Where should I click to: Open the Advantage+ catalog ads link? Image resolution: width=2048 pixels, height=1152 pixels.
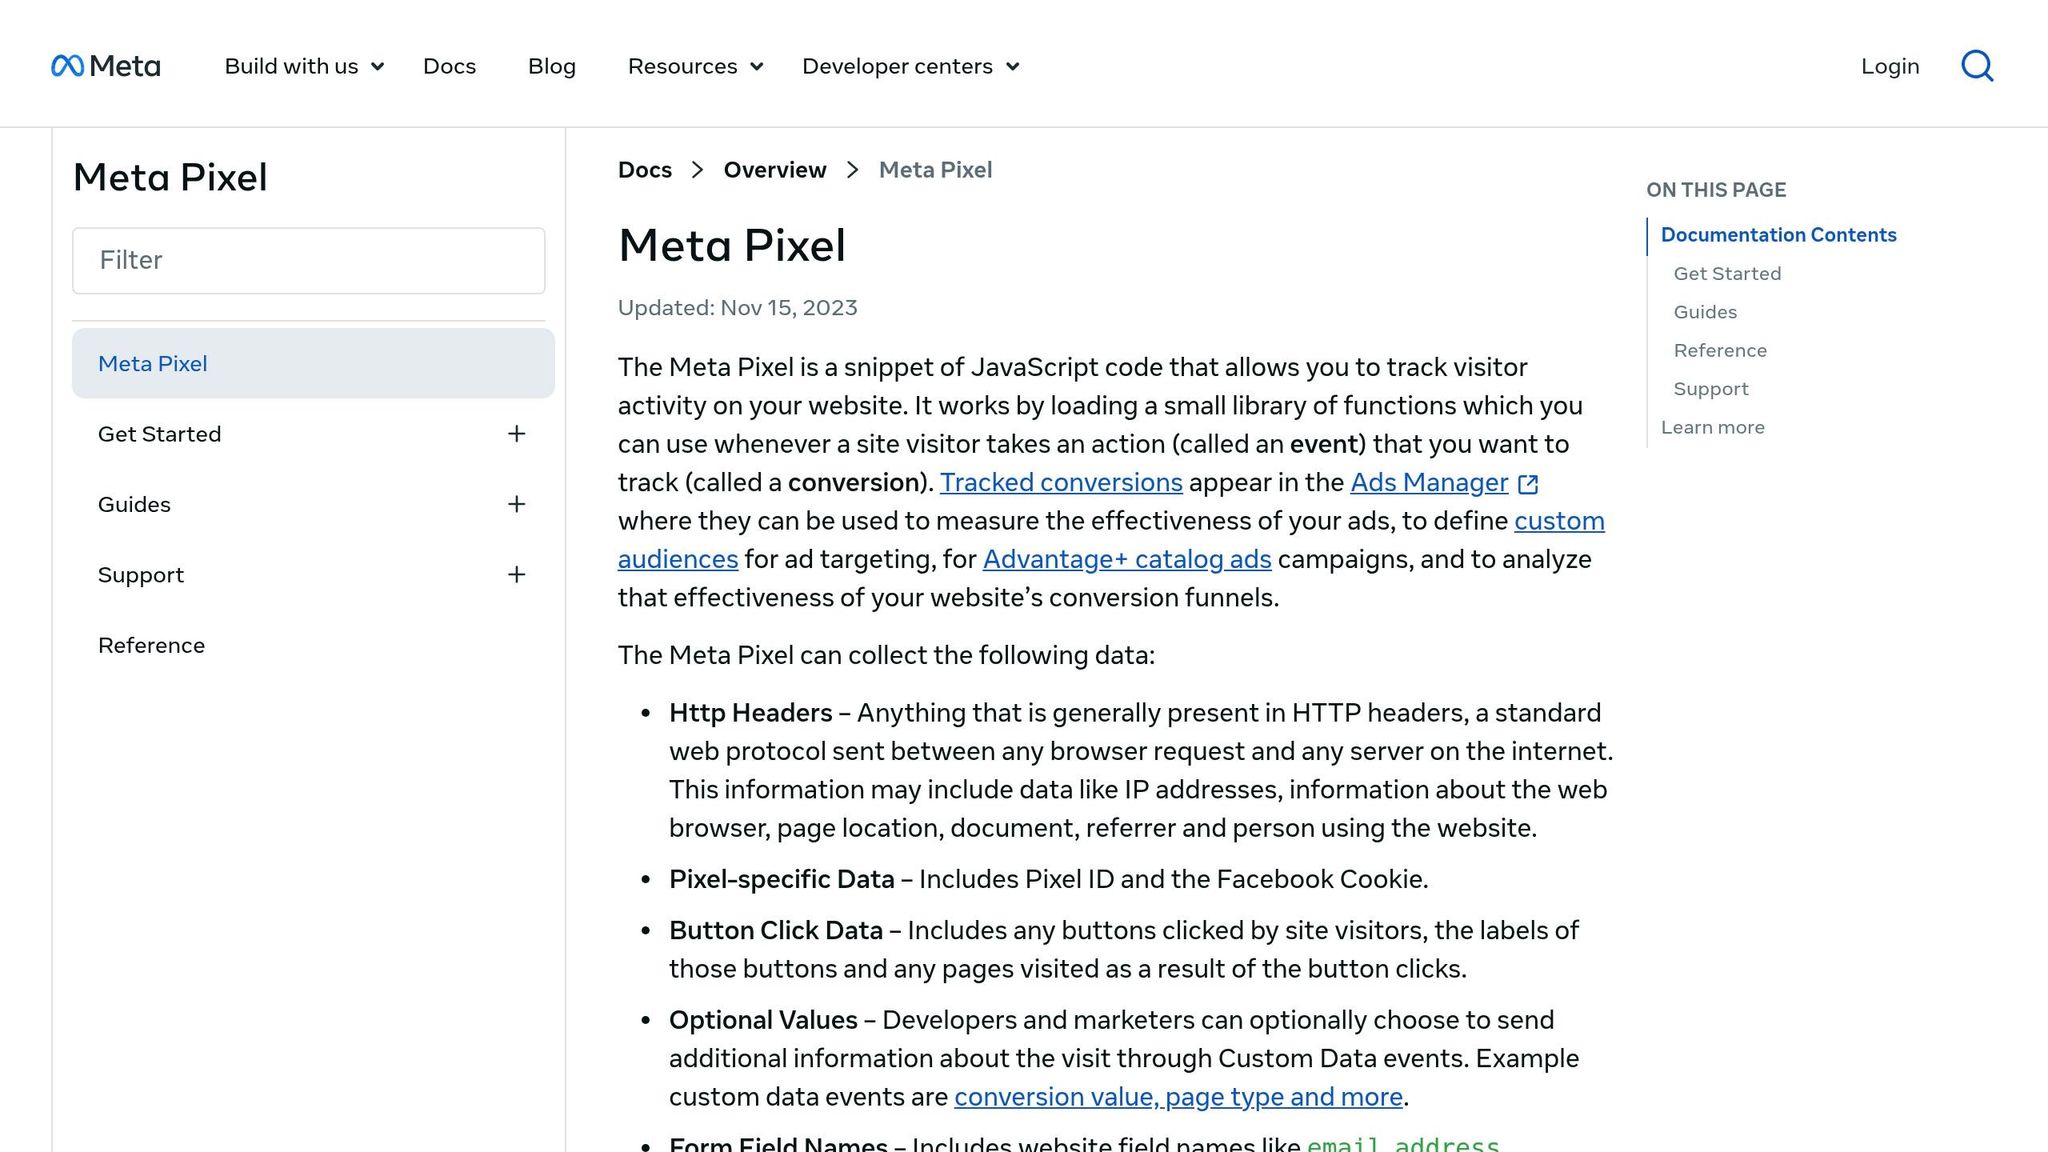pyautogui.click(x=1127, y=559)
